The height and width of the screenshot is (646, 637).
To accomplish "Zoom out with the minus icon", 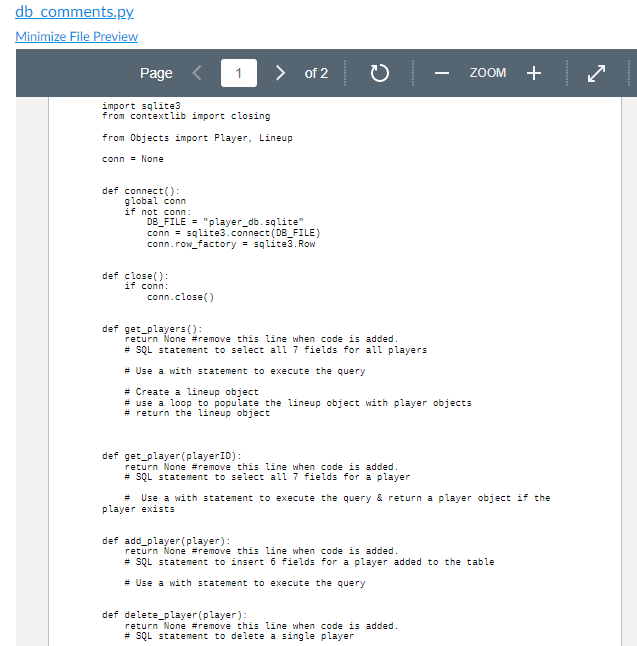I will (x=441, y=73).
